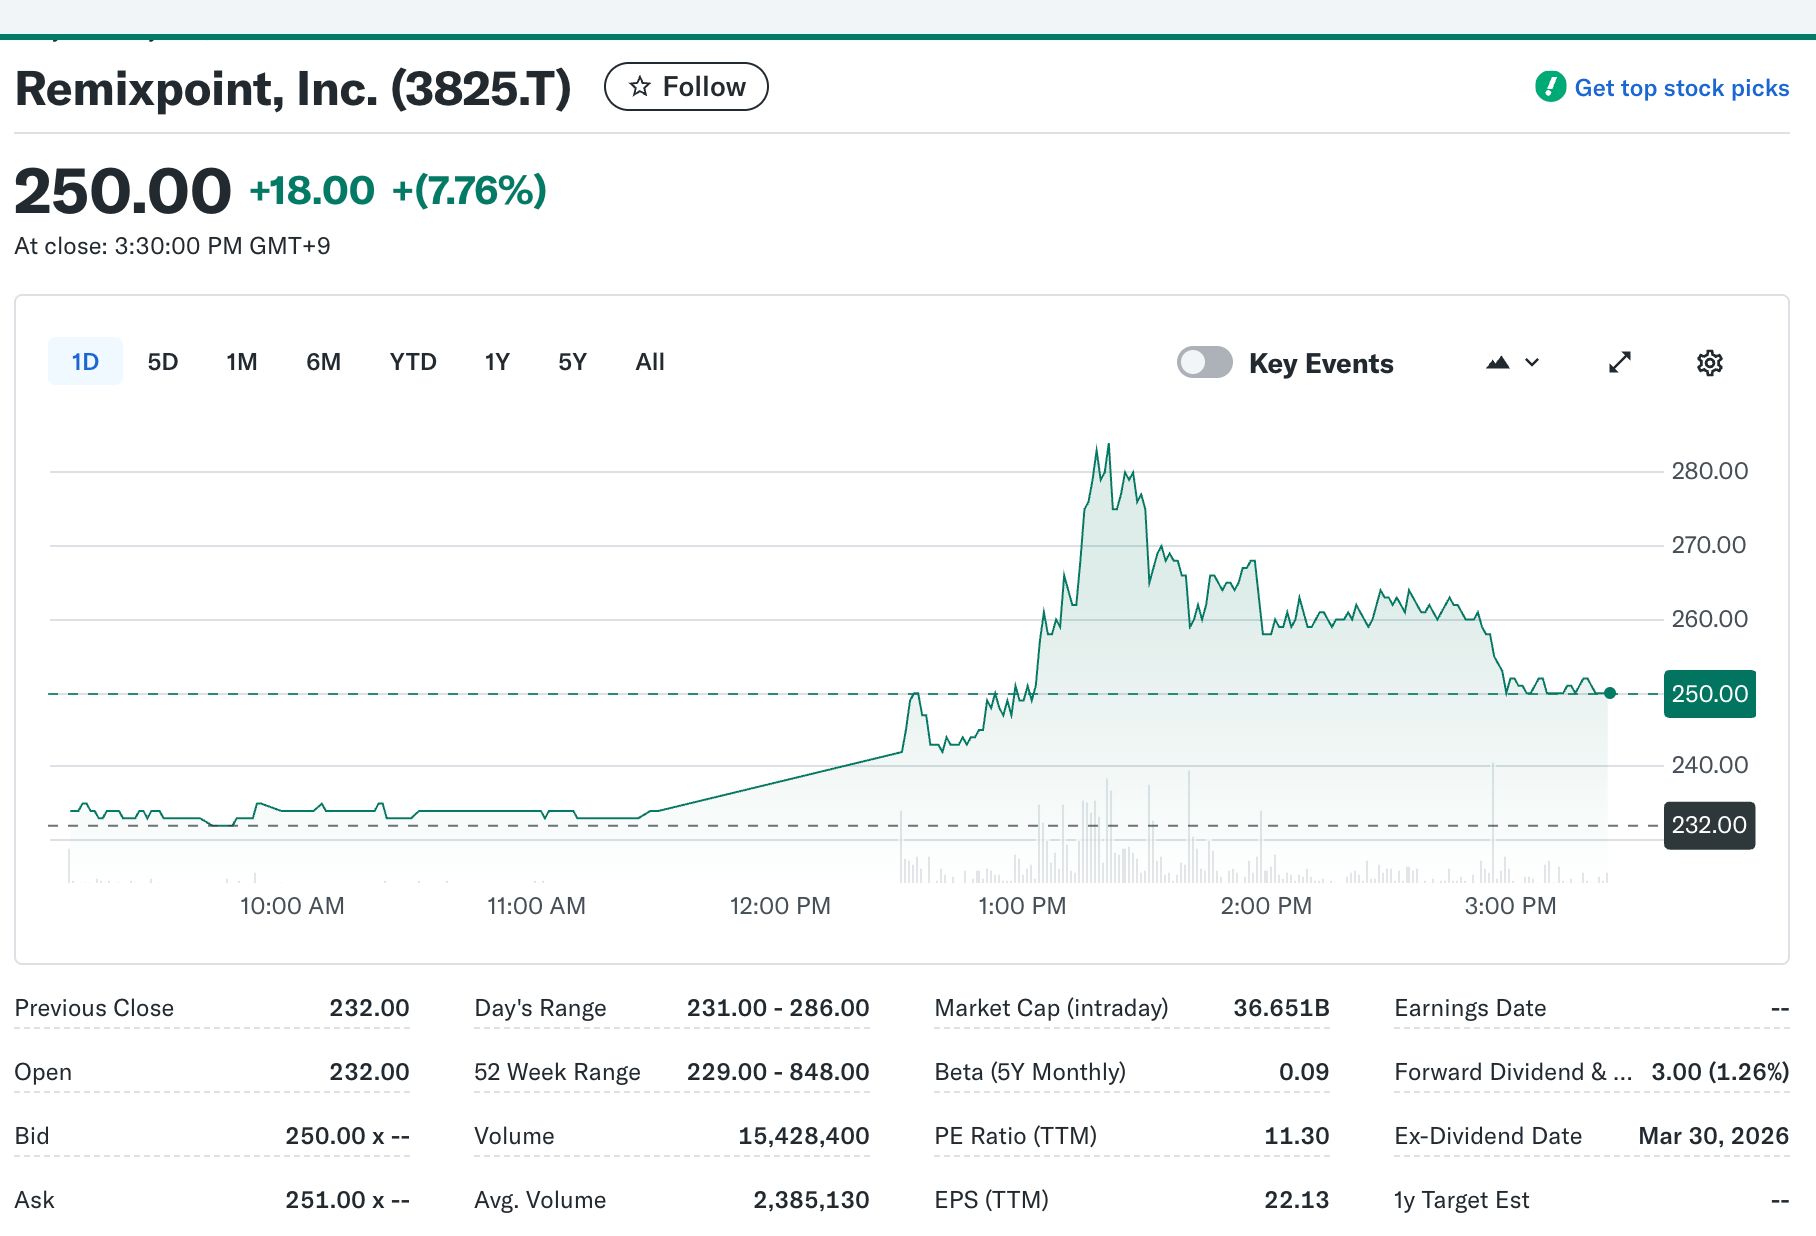
Task: Click the 232.00 previous close axis label
Action: pyautogui.click(x=1709, y=826)
